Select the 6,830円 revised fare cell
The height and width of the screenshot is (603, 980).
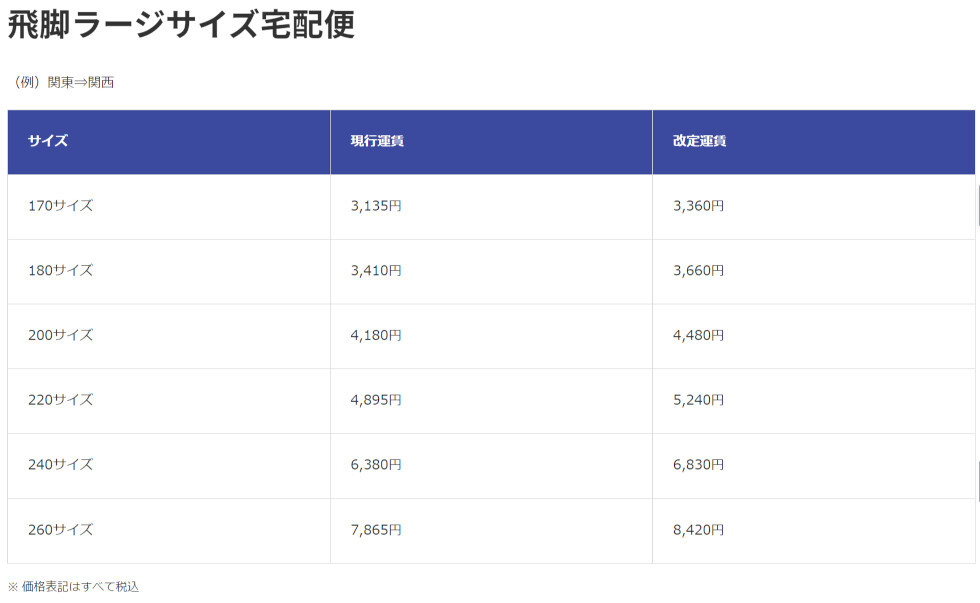click(698, 465)
